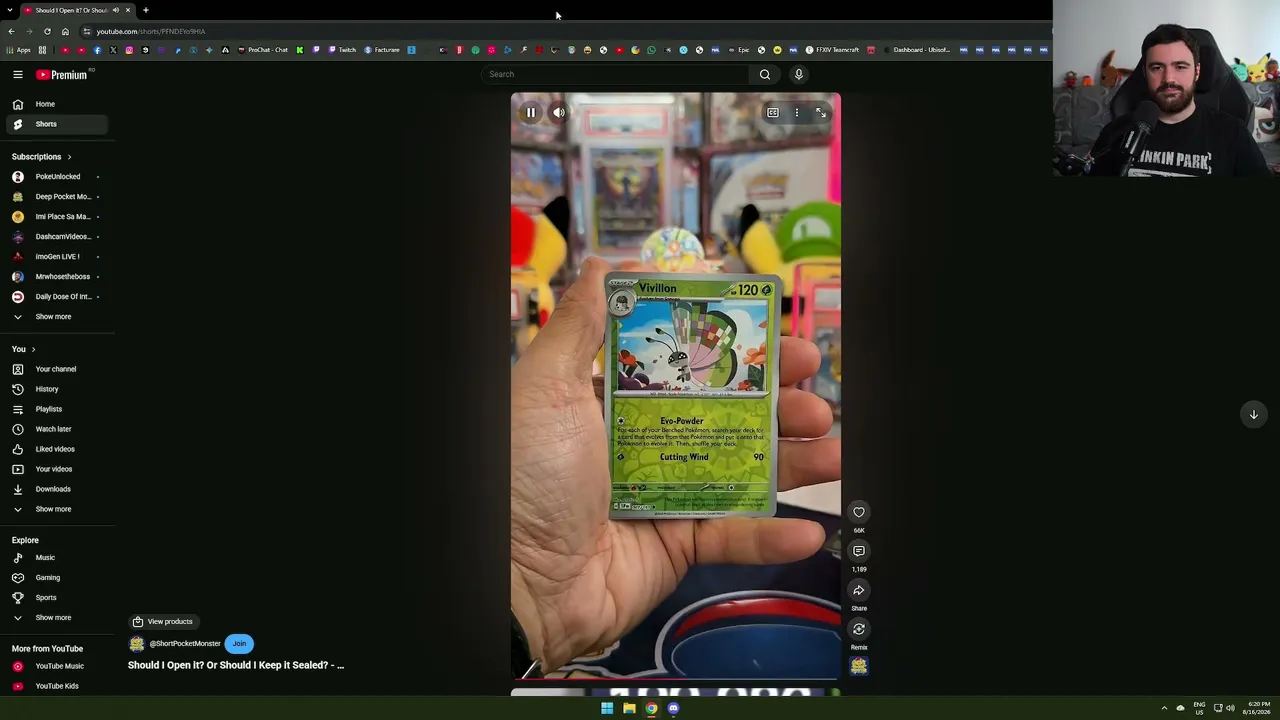The image size is (1280, 720).
Task: Click the search magnifier button
Action: pos(765,74)
